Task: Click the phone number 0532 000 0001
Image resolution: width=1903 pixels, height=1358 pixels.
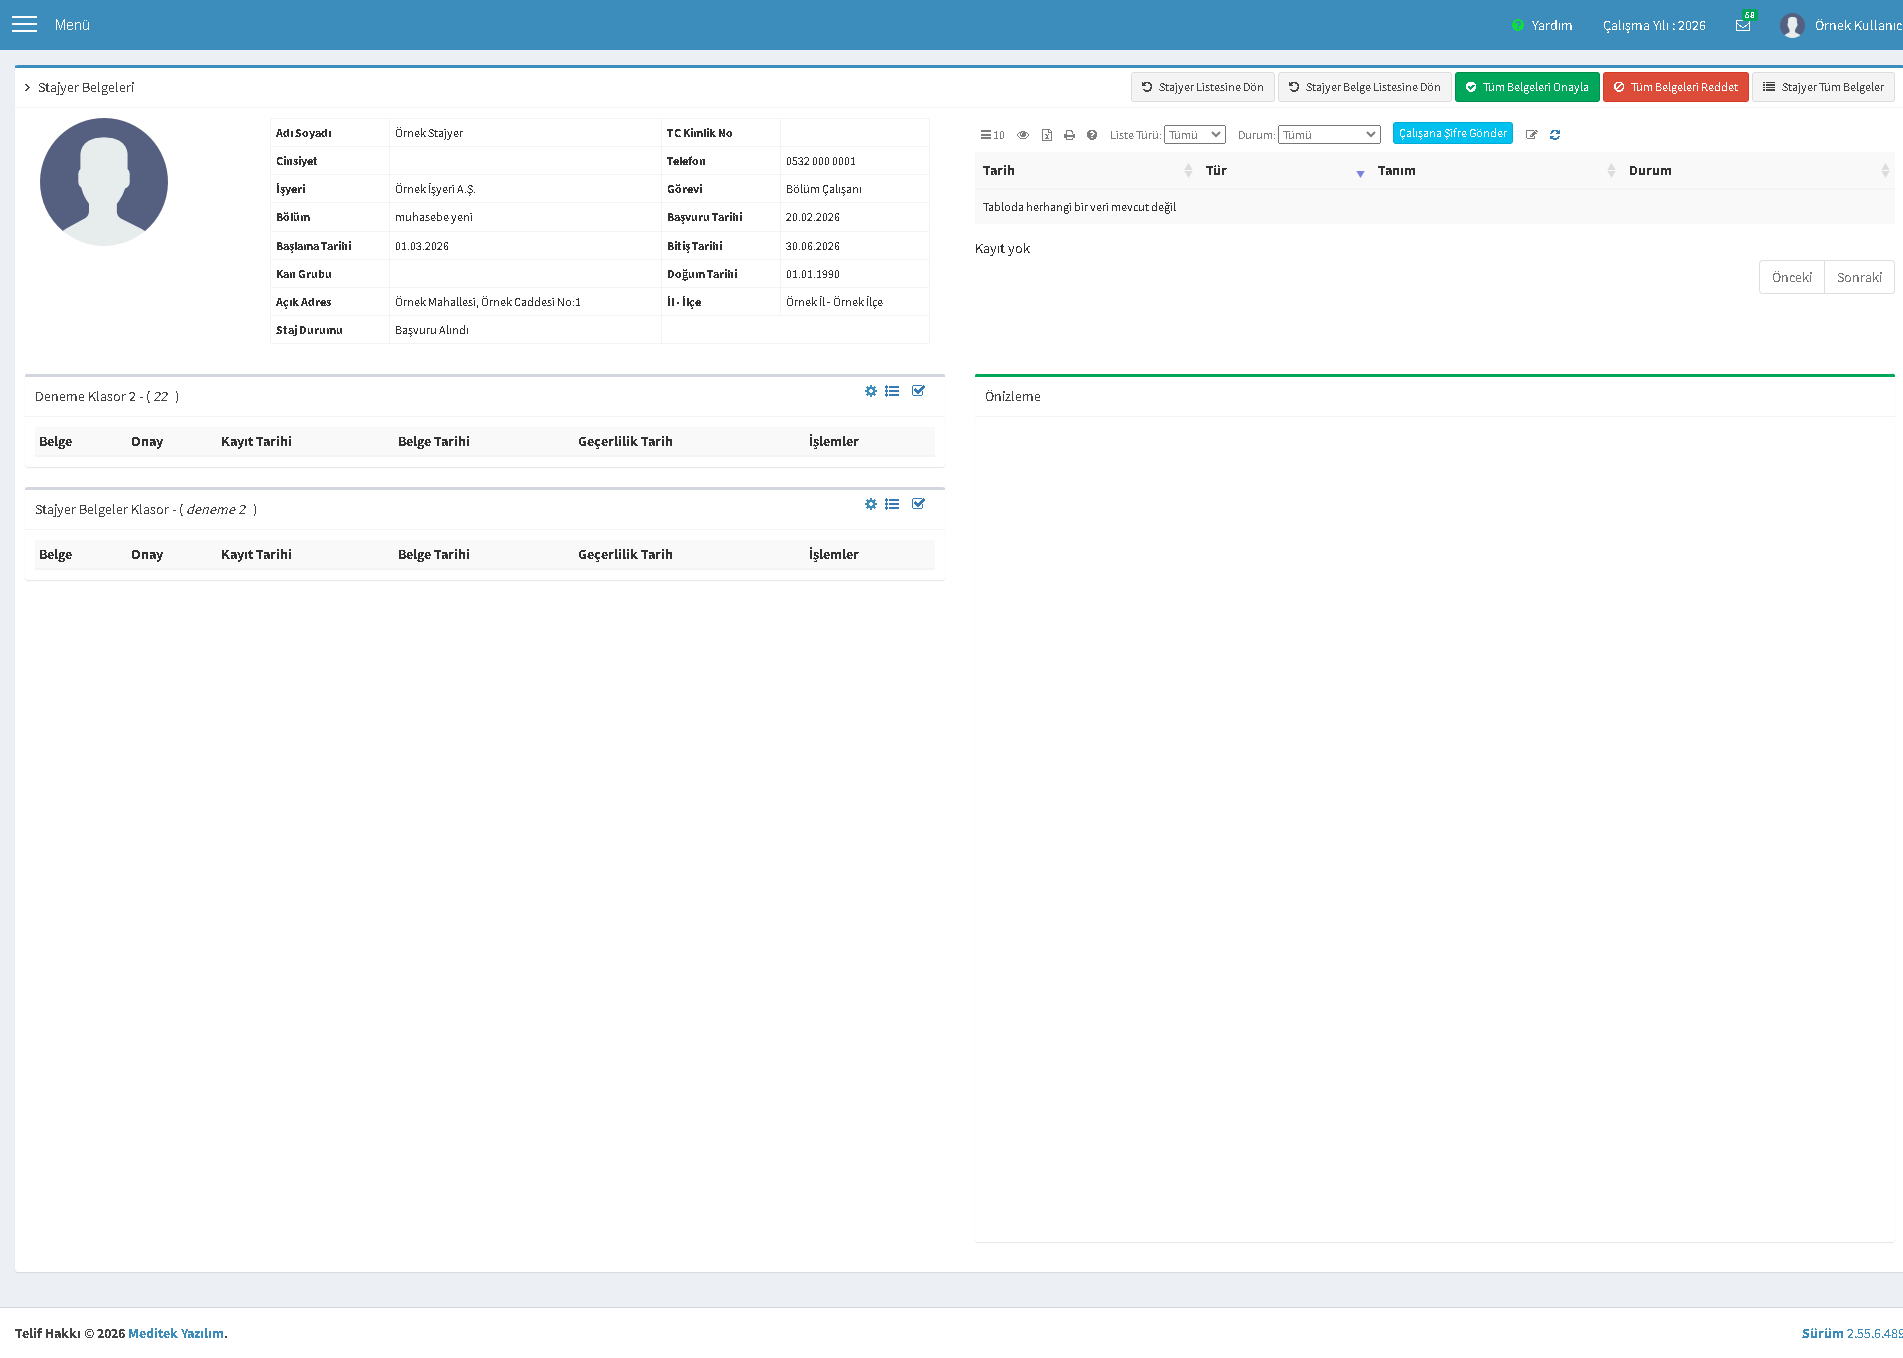Action: coord(821,161)
